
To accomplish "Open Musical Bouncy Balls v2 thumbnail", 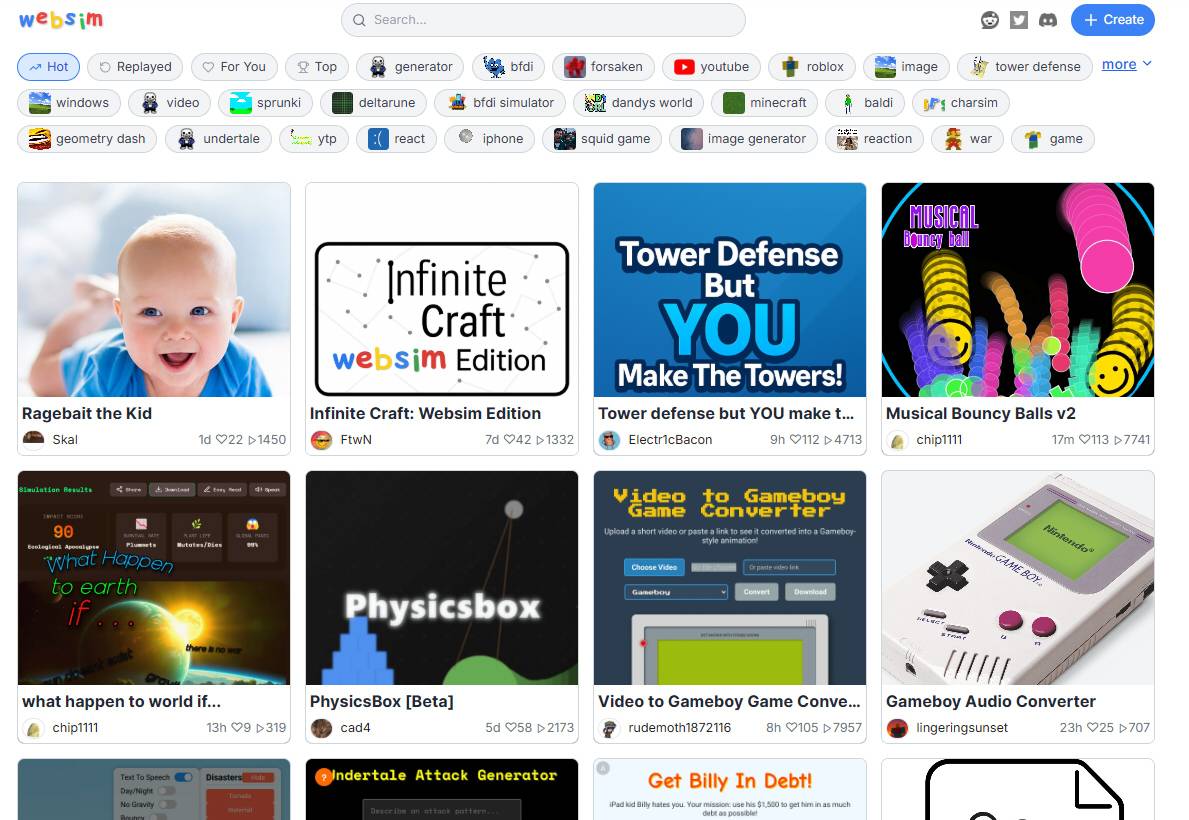I will [x=1018, y=290].
